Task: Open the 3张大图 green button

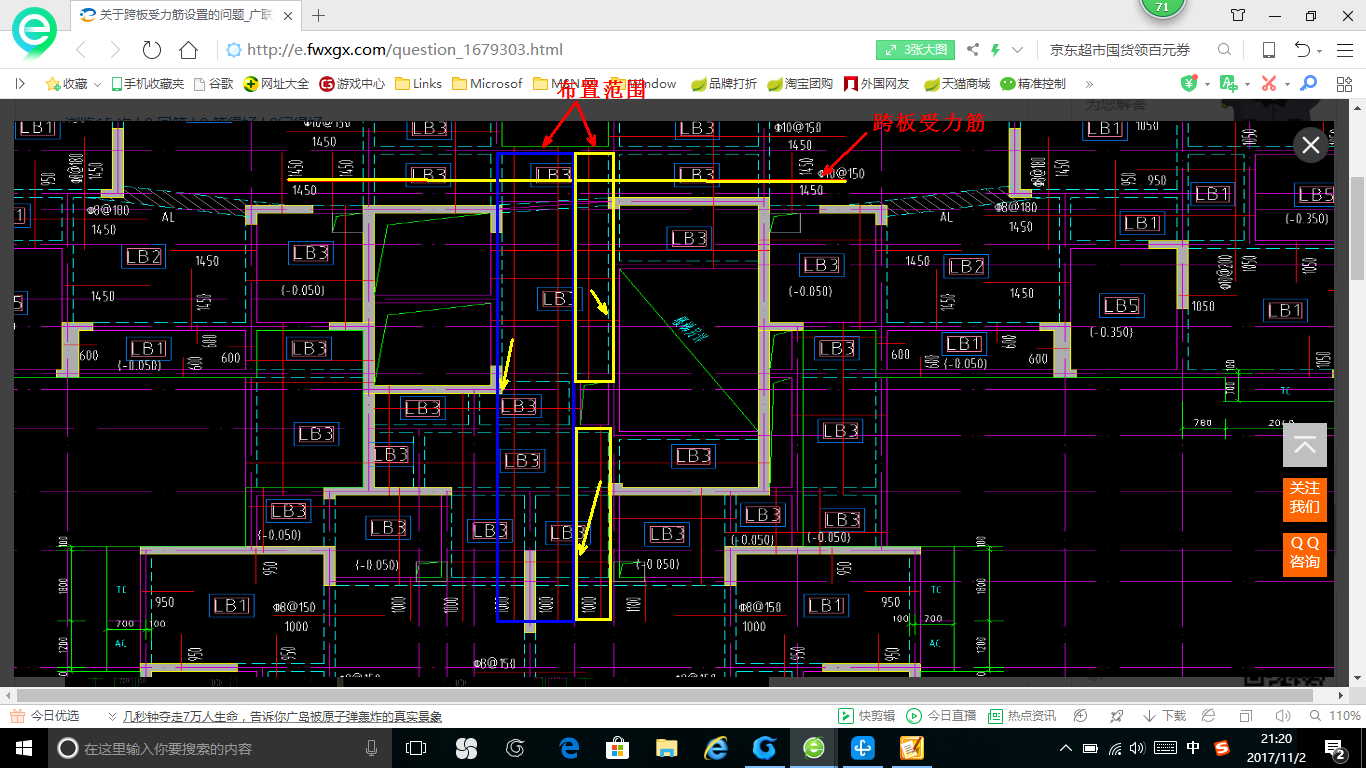Action: point(915,50)
